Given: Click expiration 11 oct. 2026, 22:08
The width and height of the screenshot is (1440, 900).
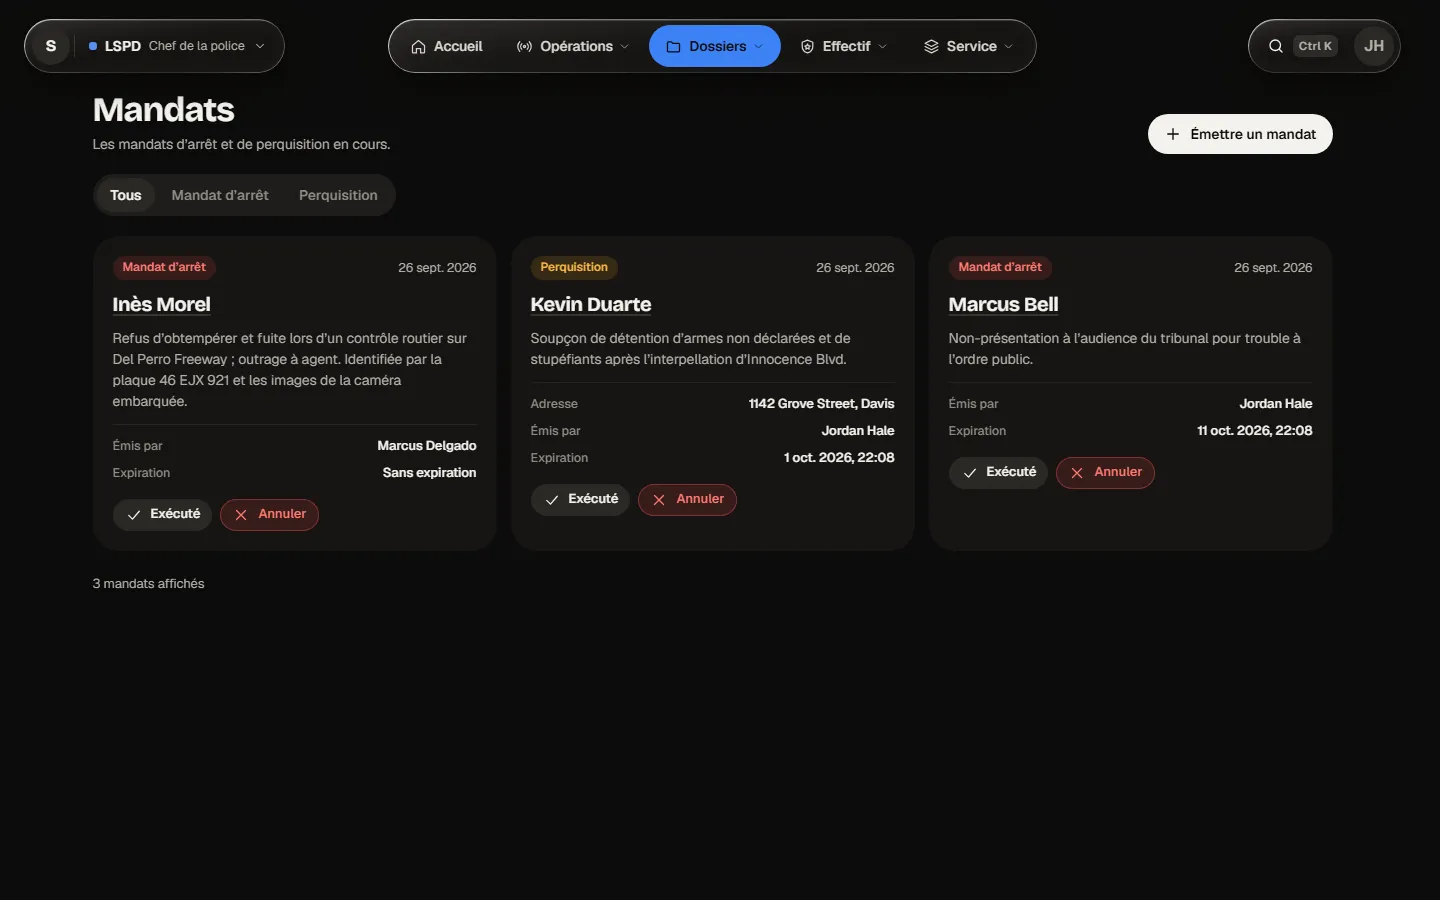Looking at the screenshot, I should coord(1254,431).
